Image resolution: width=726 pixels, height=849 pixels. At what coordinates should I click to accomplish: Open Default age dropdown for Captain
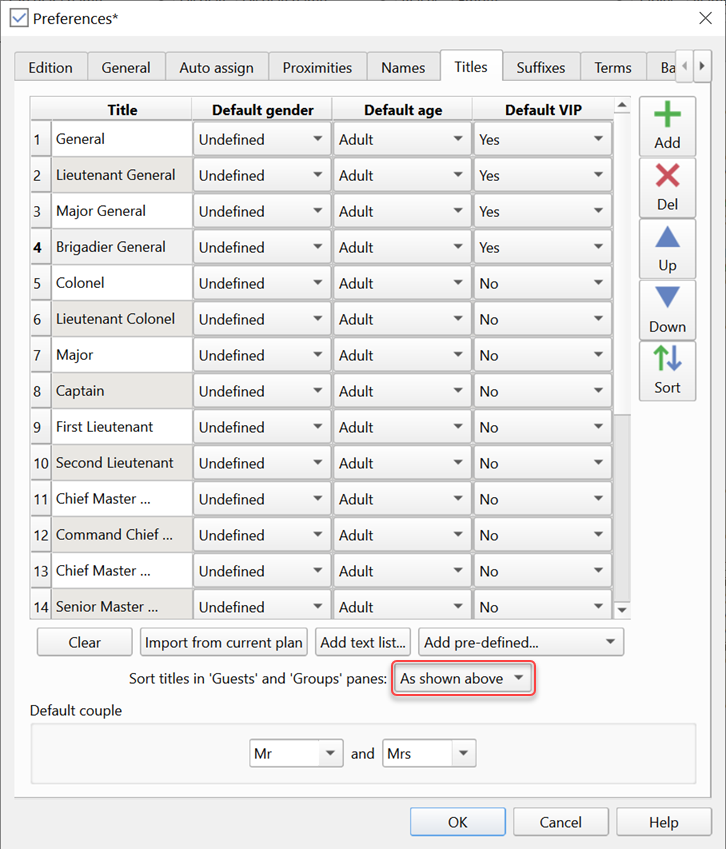401,392
